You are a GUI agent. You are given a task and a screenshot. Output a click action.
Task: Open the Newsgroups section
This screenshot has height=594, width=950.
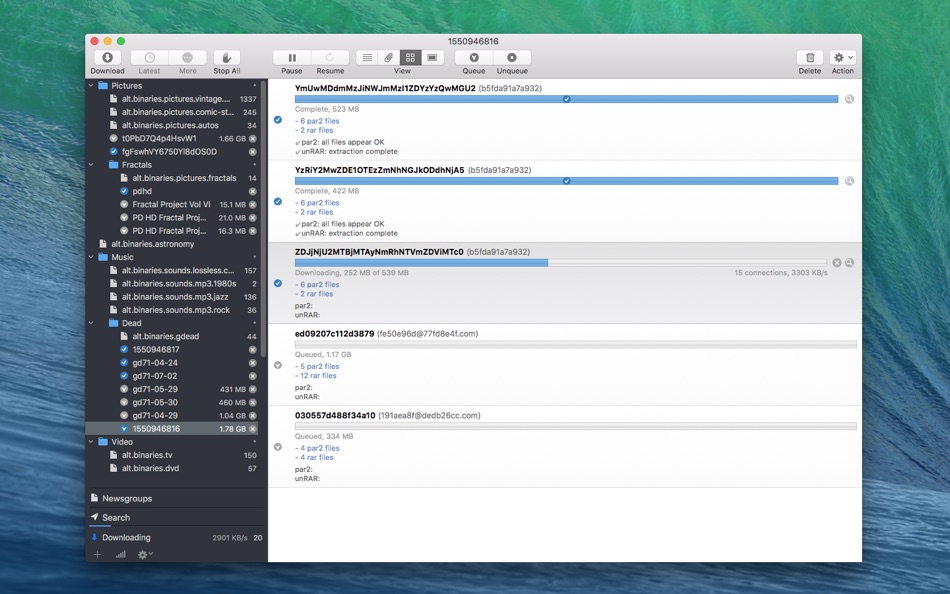[127, 498]
